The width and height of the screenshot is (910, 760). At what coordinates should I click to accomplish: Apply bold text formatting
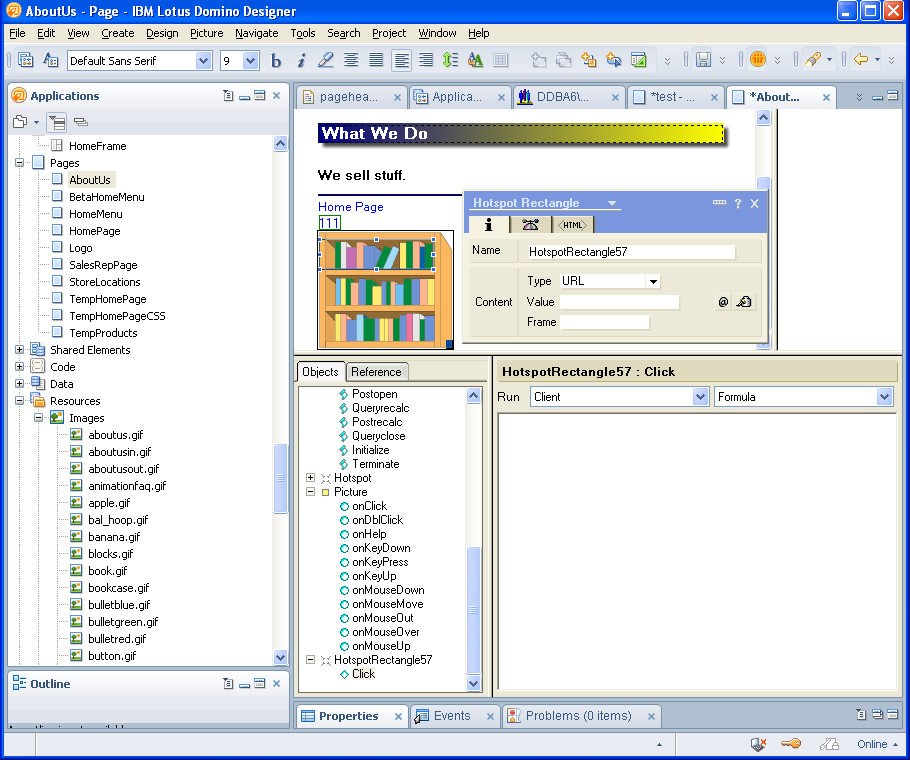pyautogui.click(x=277, y=61)
